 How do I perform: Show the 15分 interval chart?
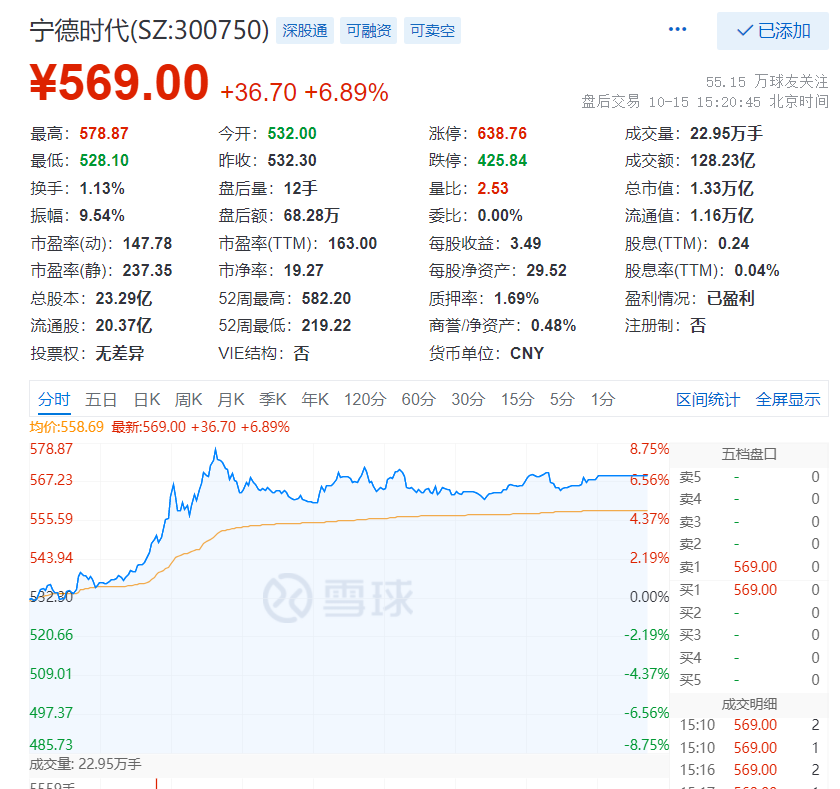[x=517, y=399]
